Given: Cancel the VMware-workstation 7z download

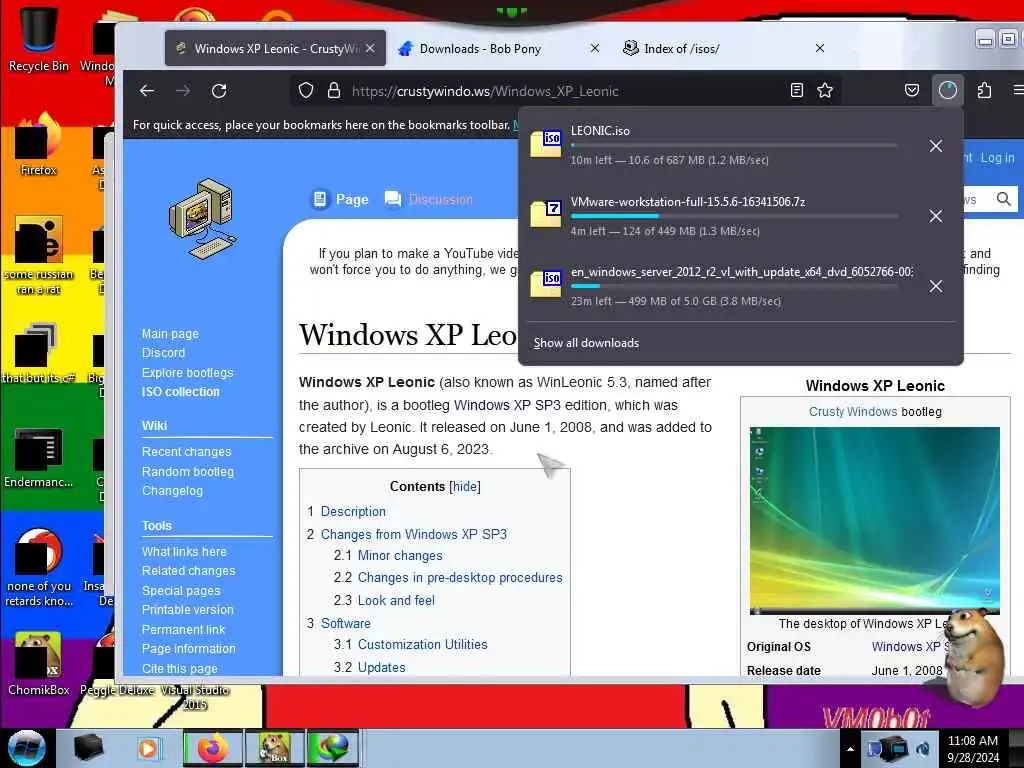Looking at the screenshot, I should [x=935, y=216].
